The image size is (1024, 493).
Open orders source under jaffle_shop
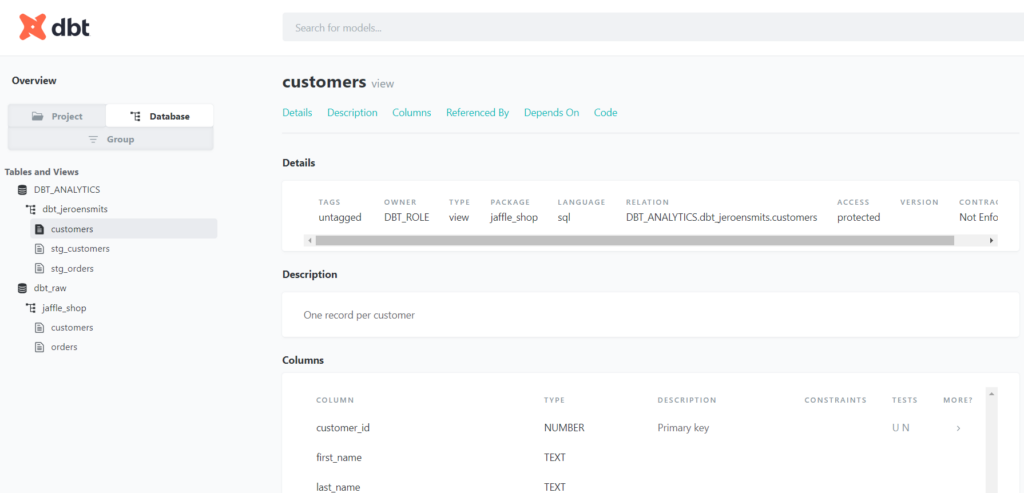point(64,347)
